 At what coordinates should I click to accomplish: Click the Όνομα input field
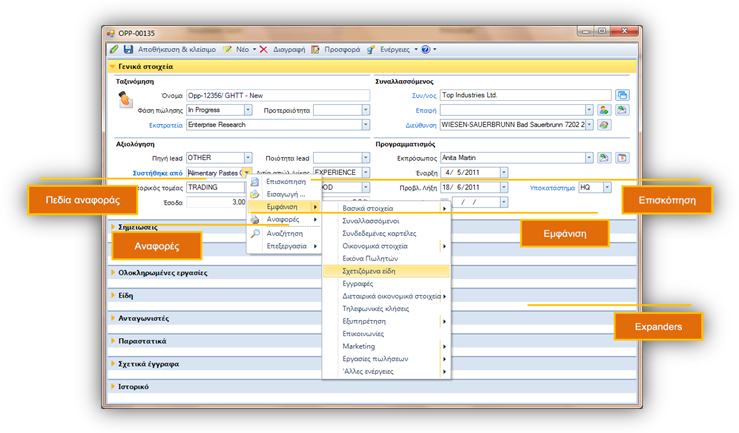click(x=278, y=95)
